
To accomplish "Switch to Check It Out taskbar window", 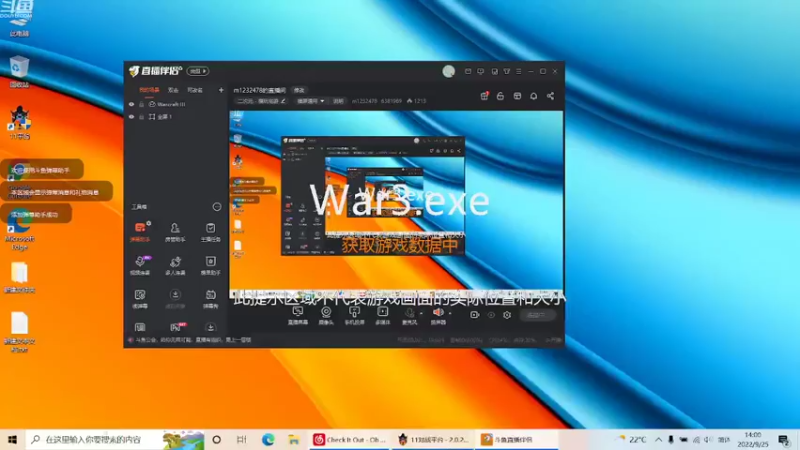I will pyautogui.click(x=351, y=439).
